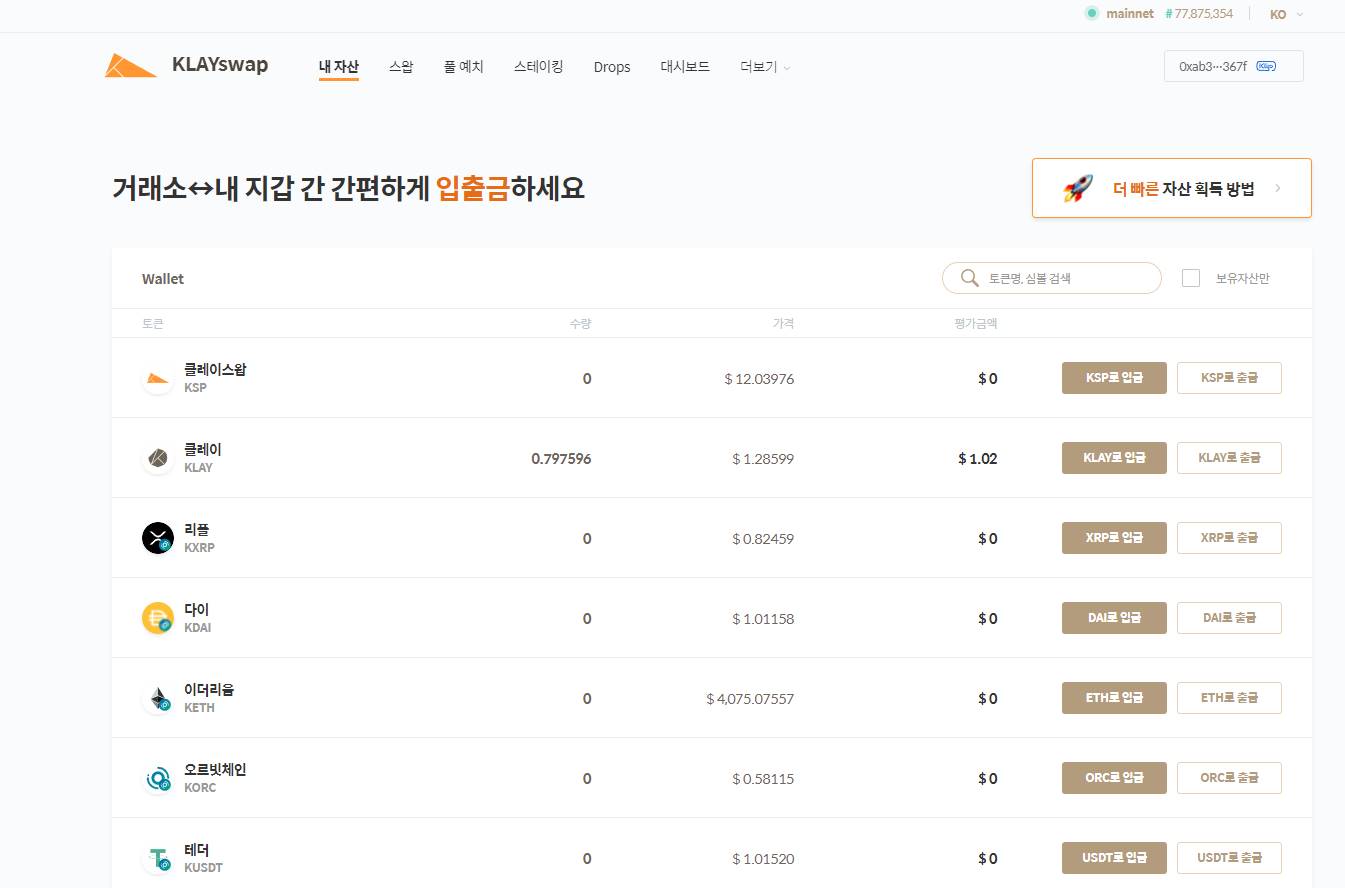Click the rocket icon in banner

[1077, 188]
